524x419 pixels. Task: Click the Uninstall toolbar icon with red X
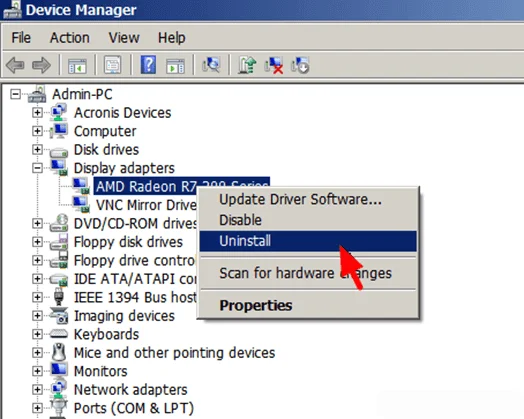coord(273,65)
